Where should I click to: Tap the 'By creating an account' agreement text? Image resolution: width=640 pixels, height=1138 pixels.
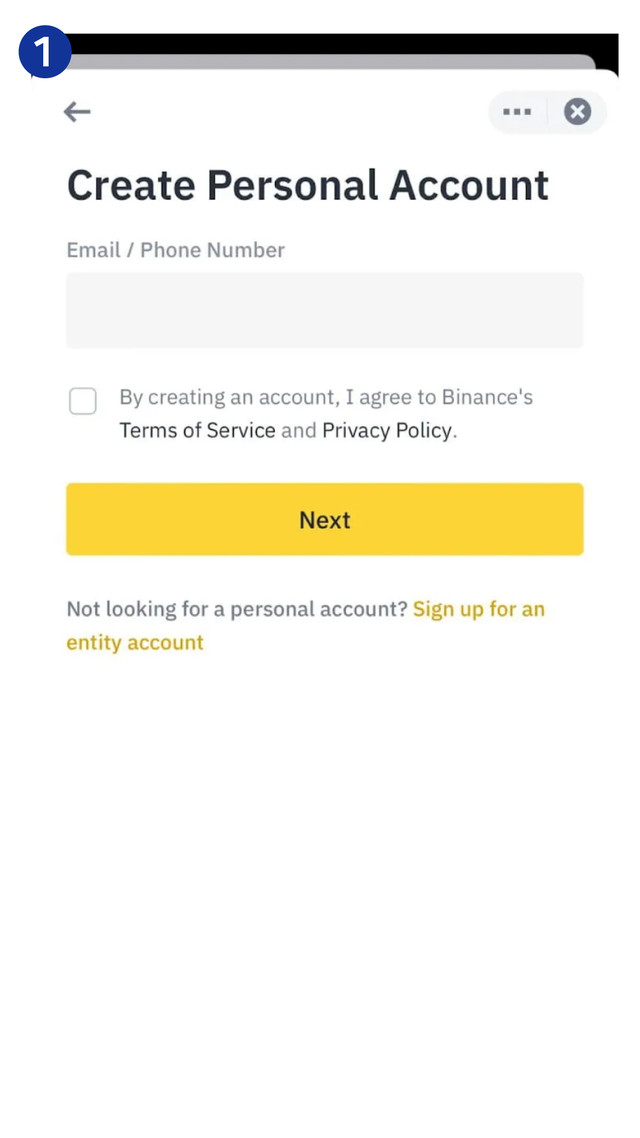[230, 397]
